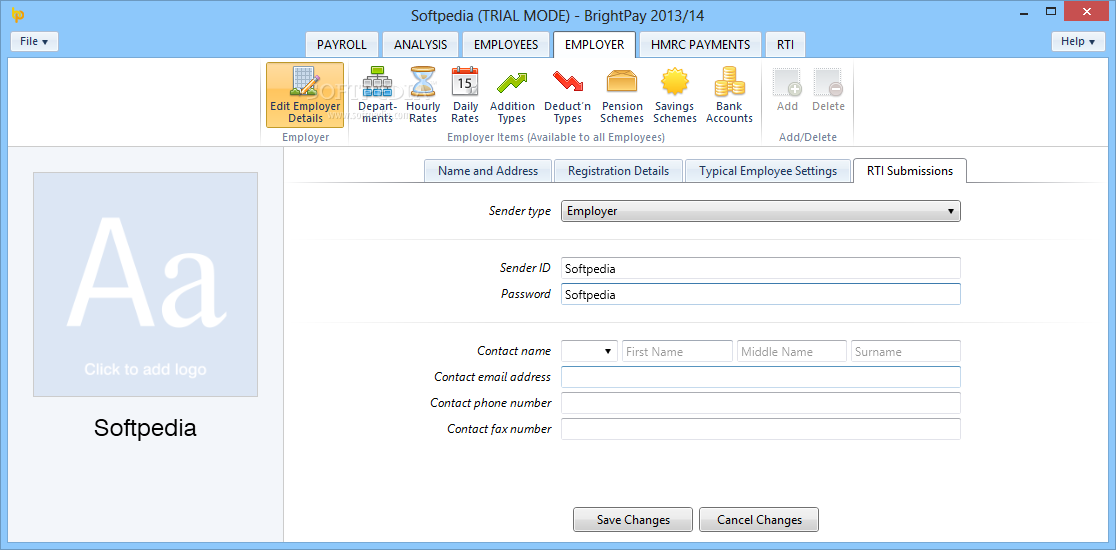Show Registration Details tab
The height and width of the screenshot is (550, 1116).
pyautogui.click(x=618, y=171)
